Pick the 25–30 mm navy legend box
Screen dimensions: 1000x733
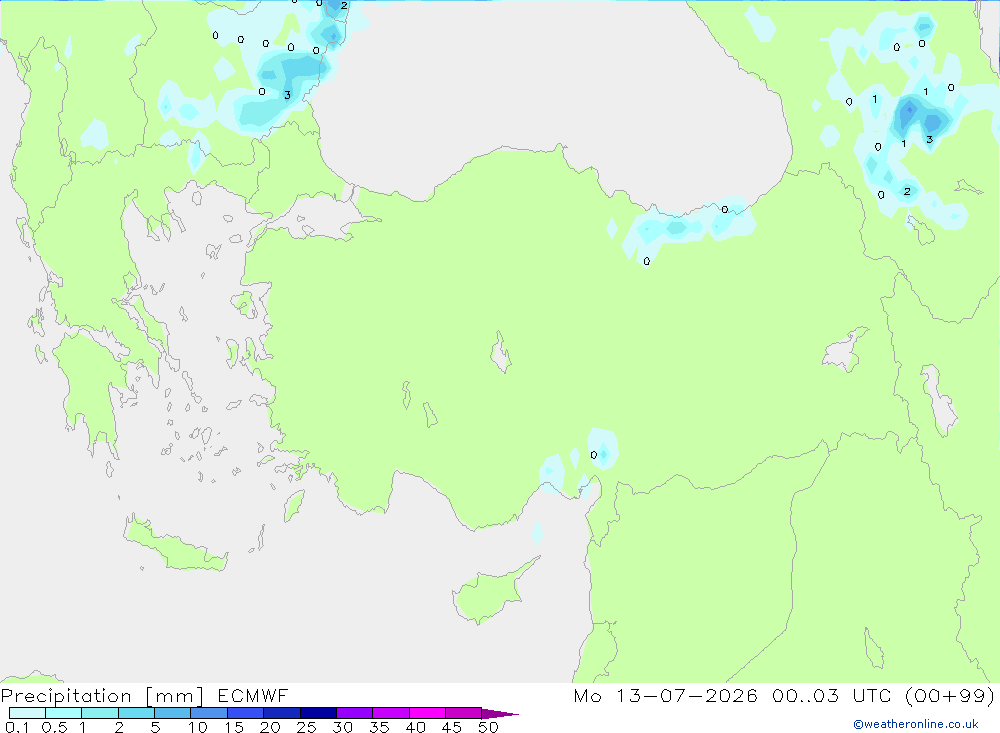click(318, 713)
